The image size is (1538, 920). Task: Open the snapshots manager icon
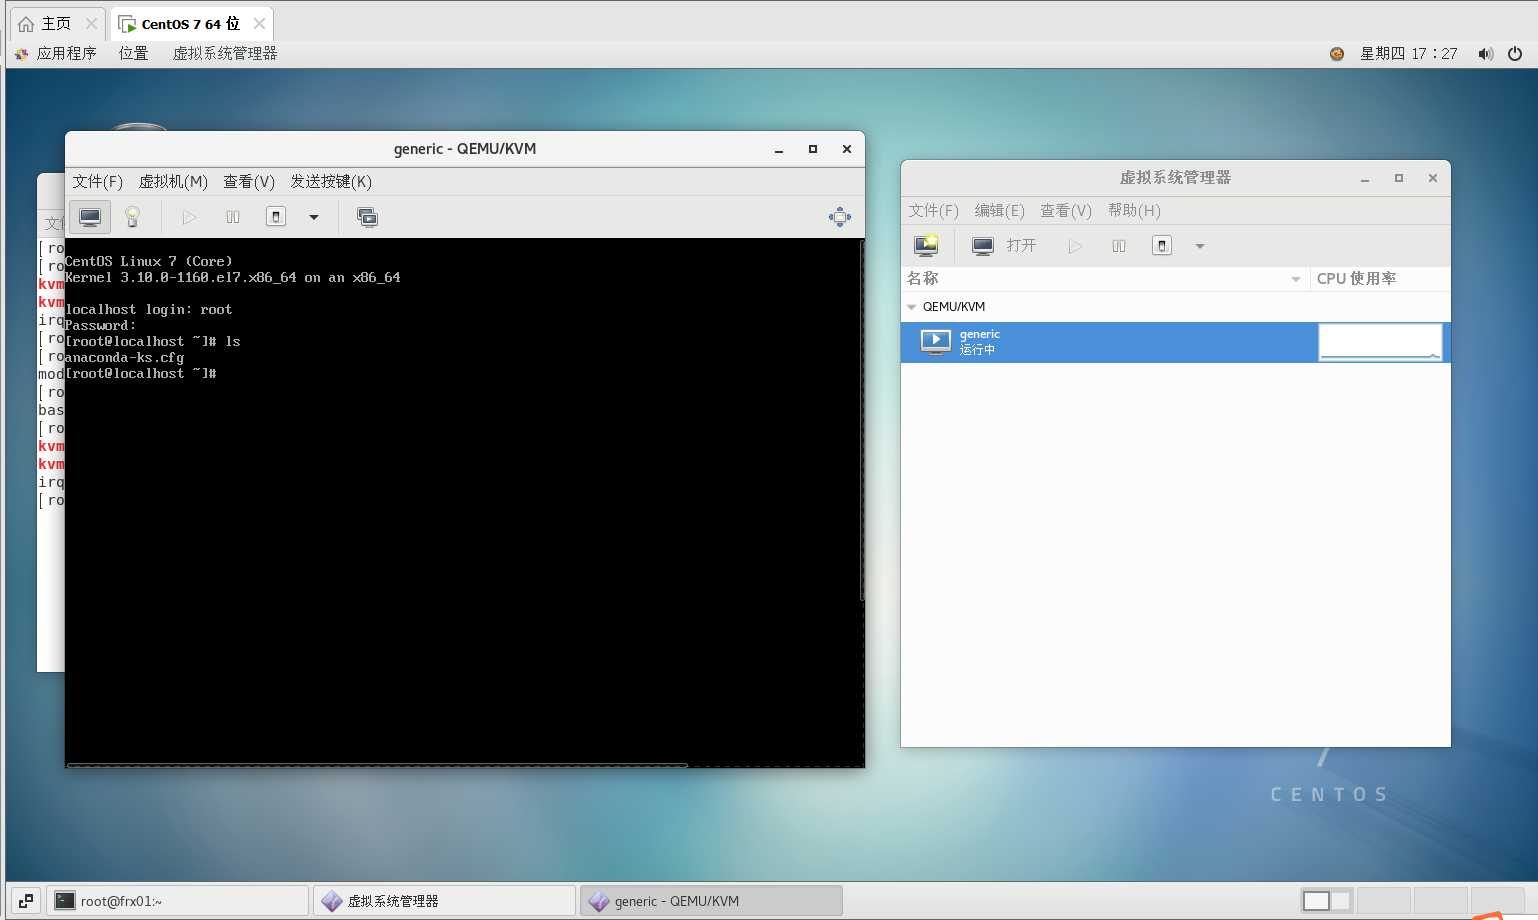click(367, 217)
